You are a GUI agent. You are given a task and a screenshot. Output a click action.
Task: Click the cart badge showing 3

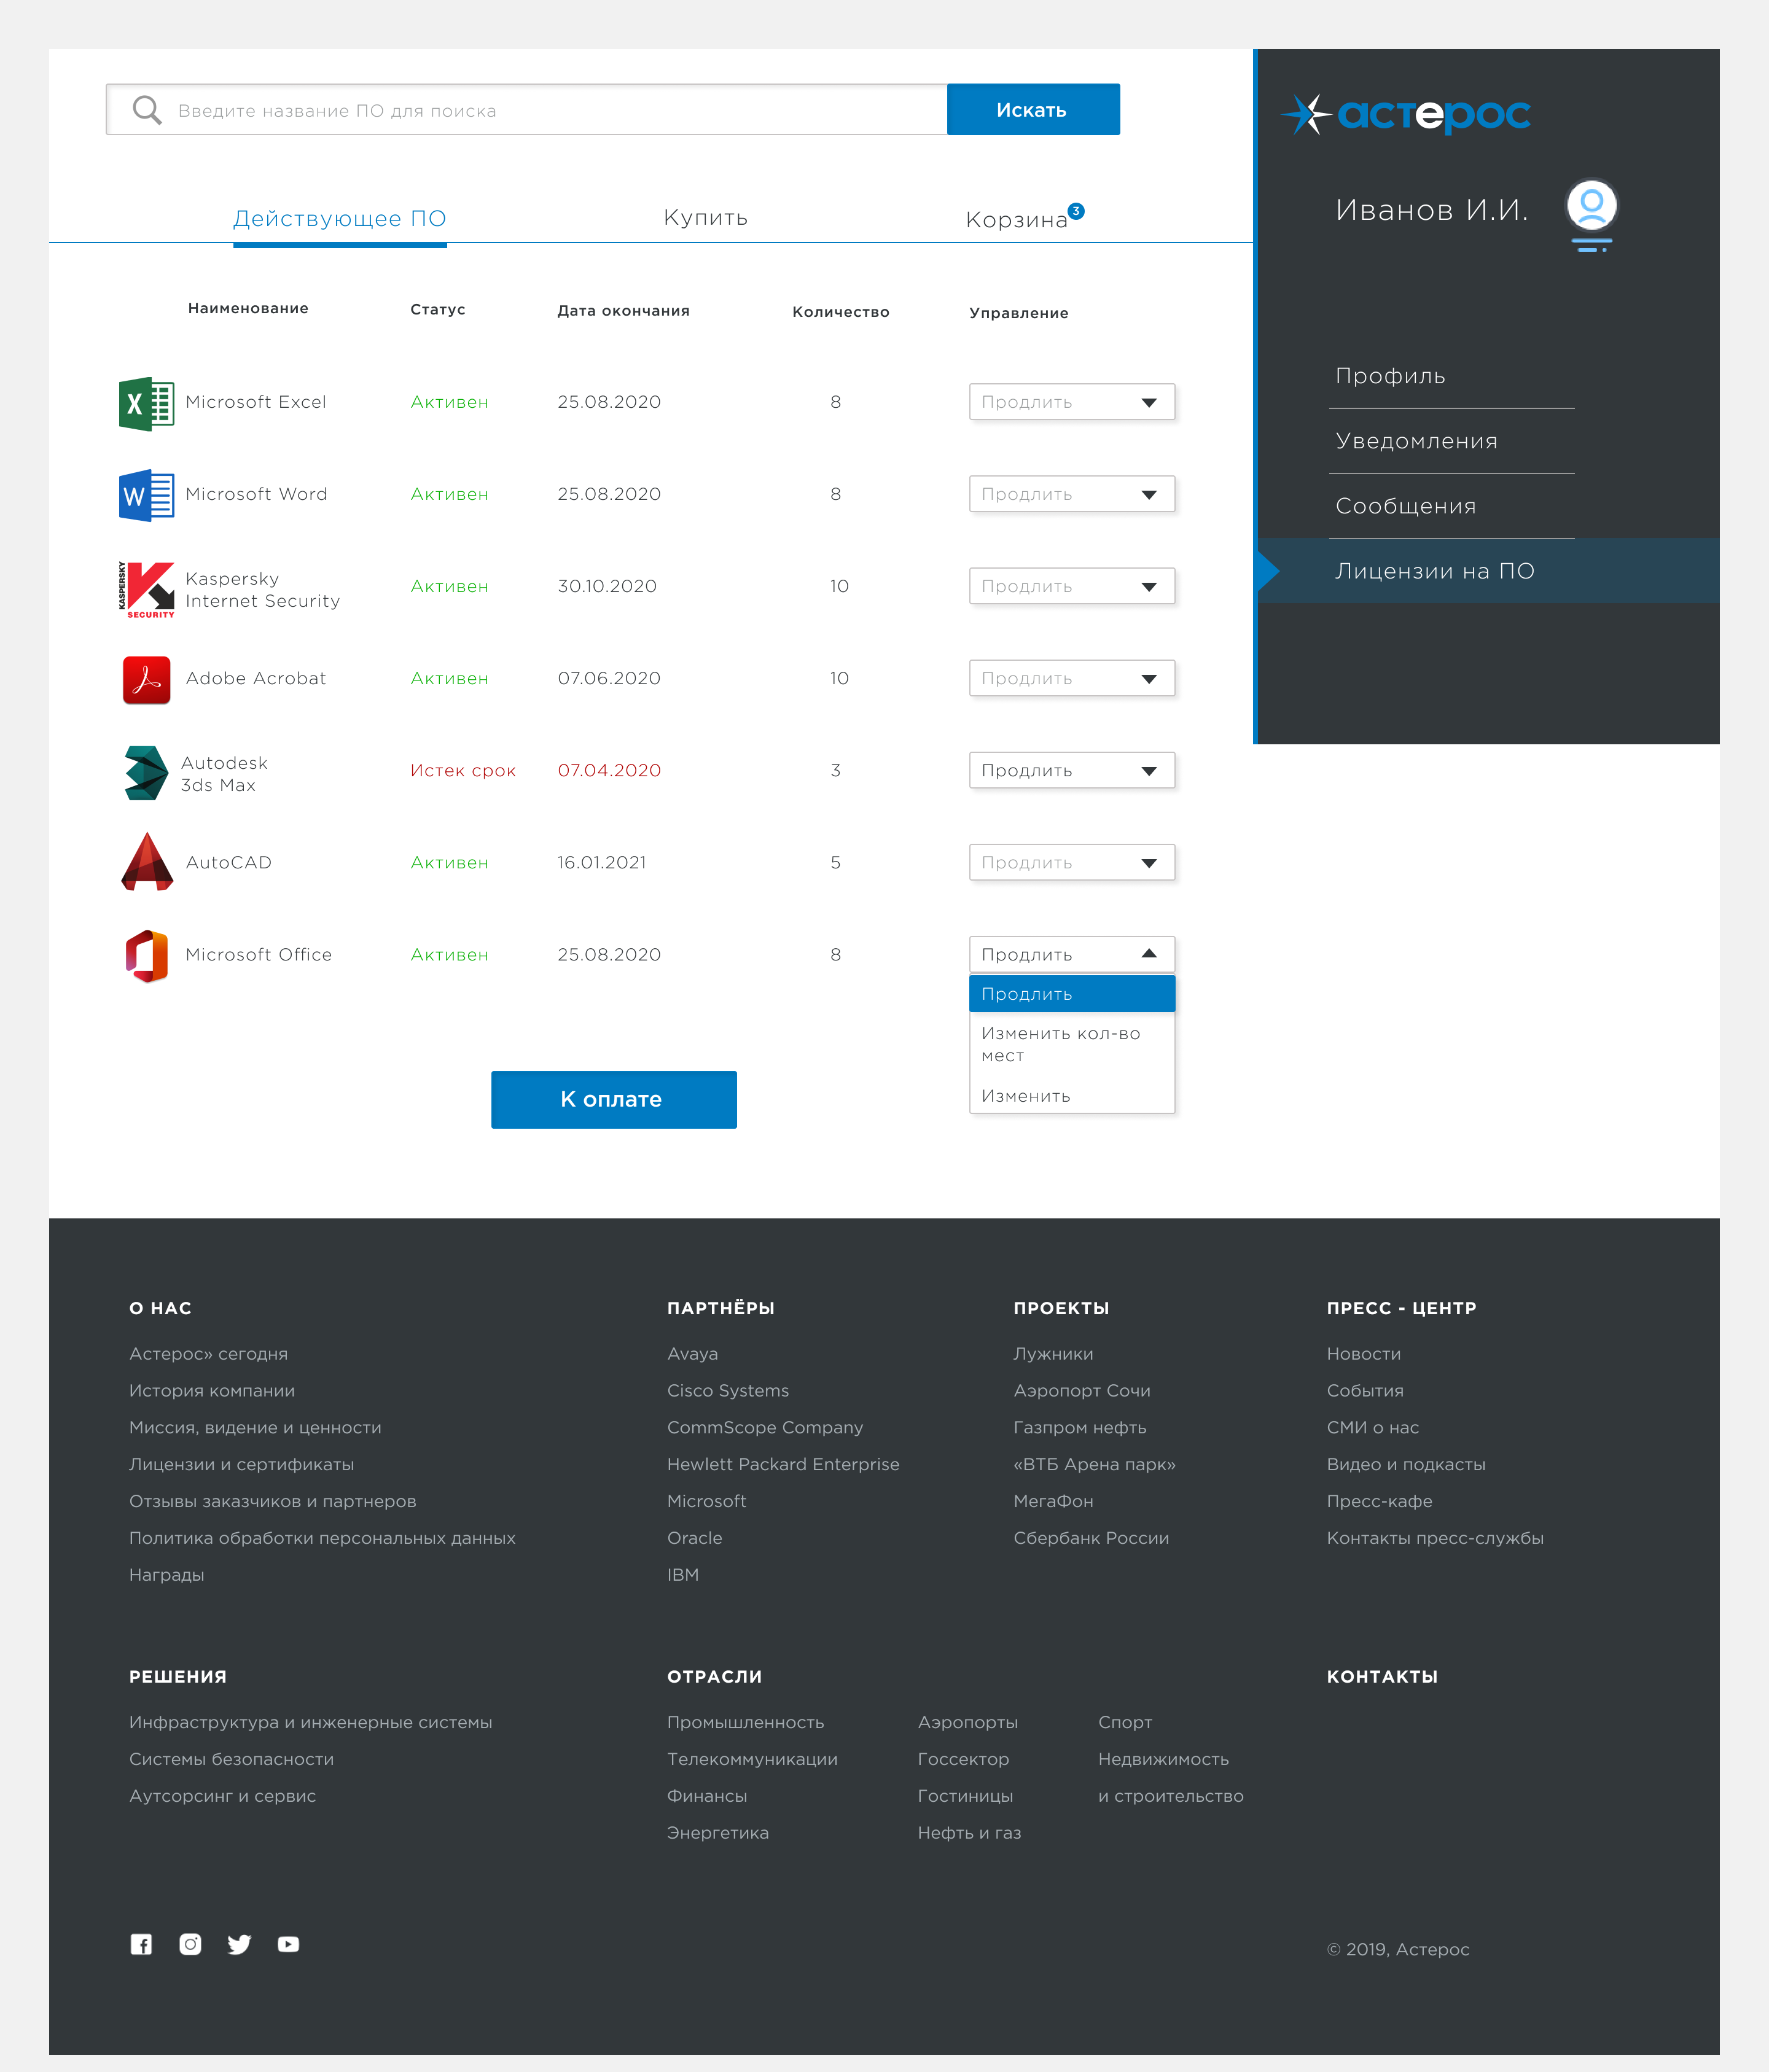point(1076,211)
